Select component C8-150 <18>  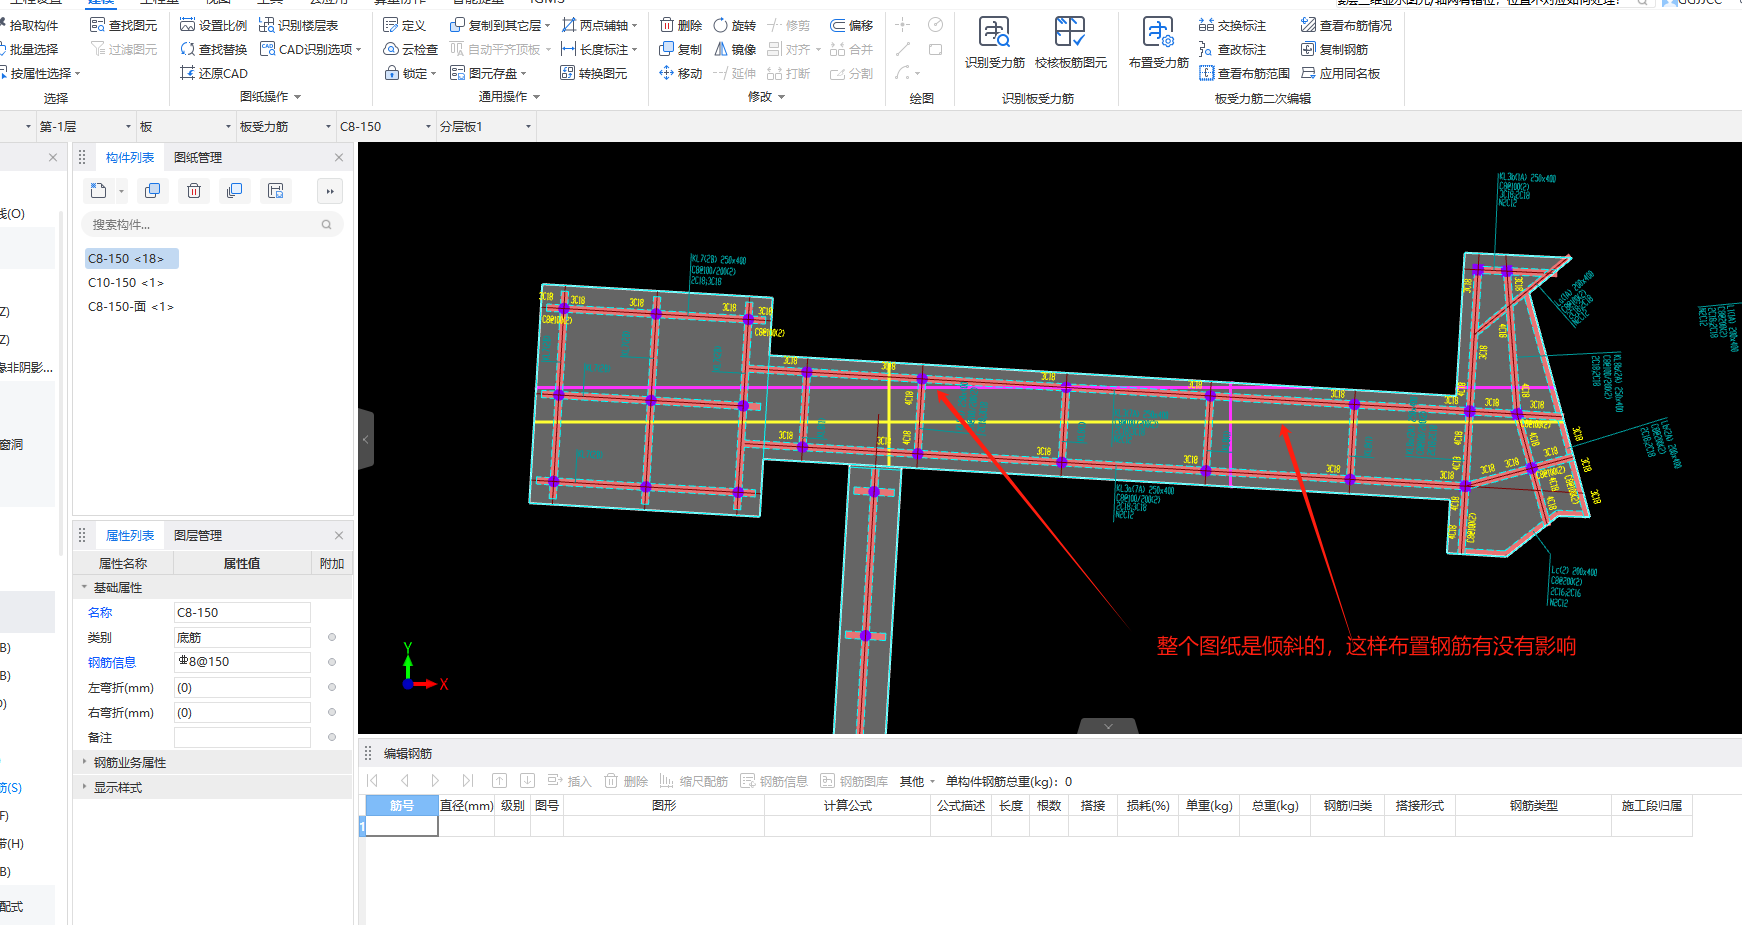131,259
